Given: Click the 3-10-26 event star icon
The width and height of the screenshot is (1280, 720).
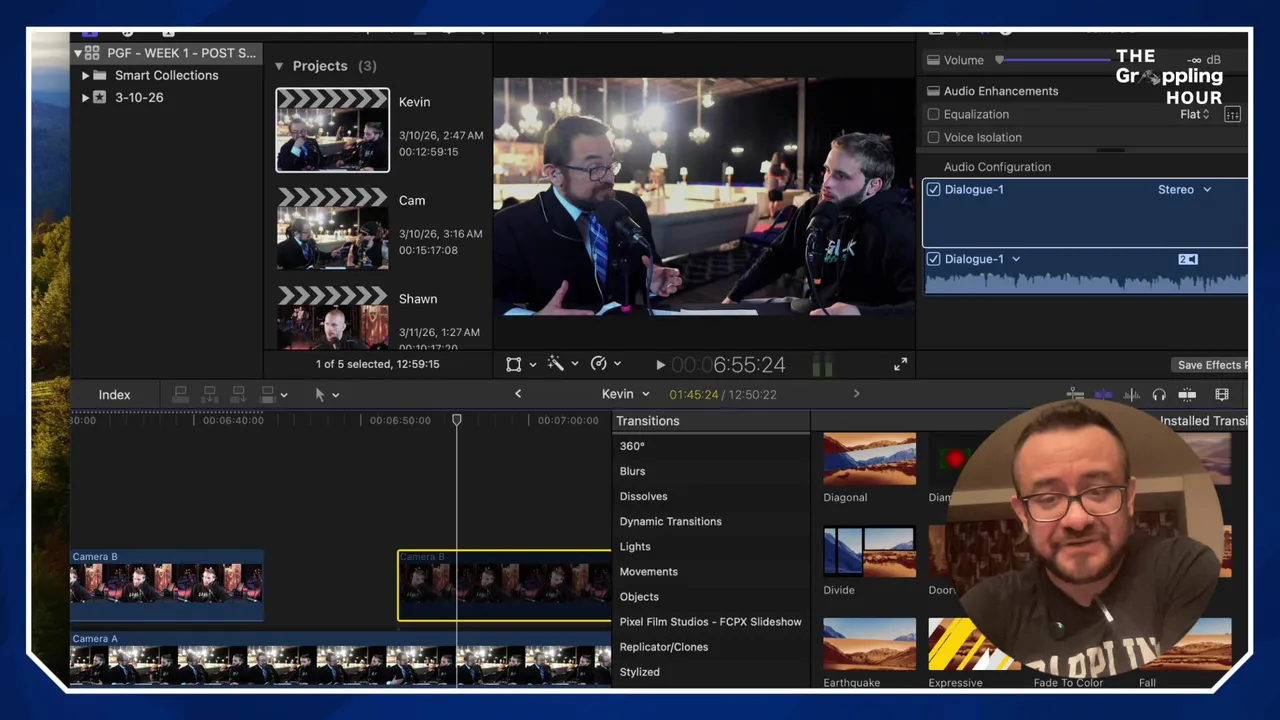Looking at the screenshot, I should point(100,98).
